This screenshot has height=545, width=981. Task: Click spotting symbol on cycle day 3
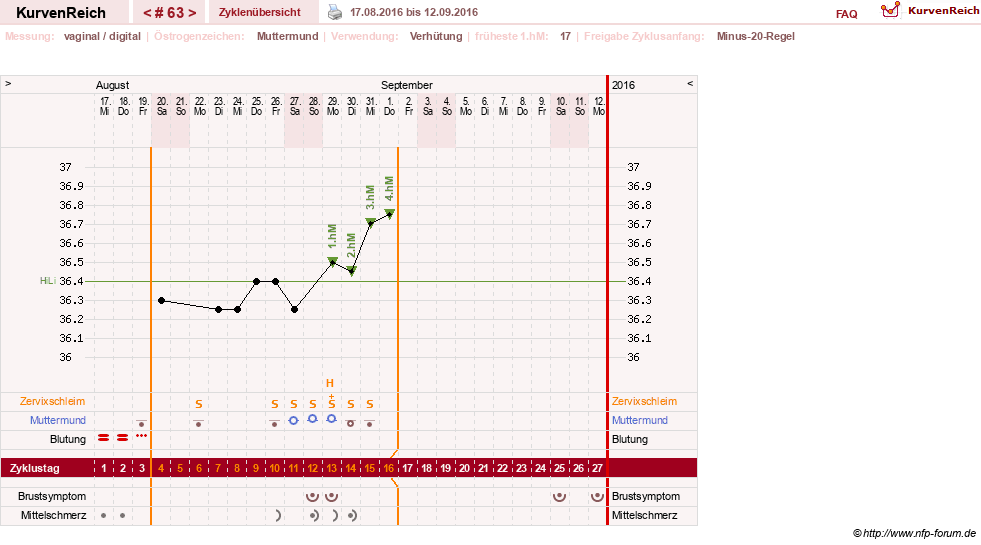click(x=141, y=435)
